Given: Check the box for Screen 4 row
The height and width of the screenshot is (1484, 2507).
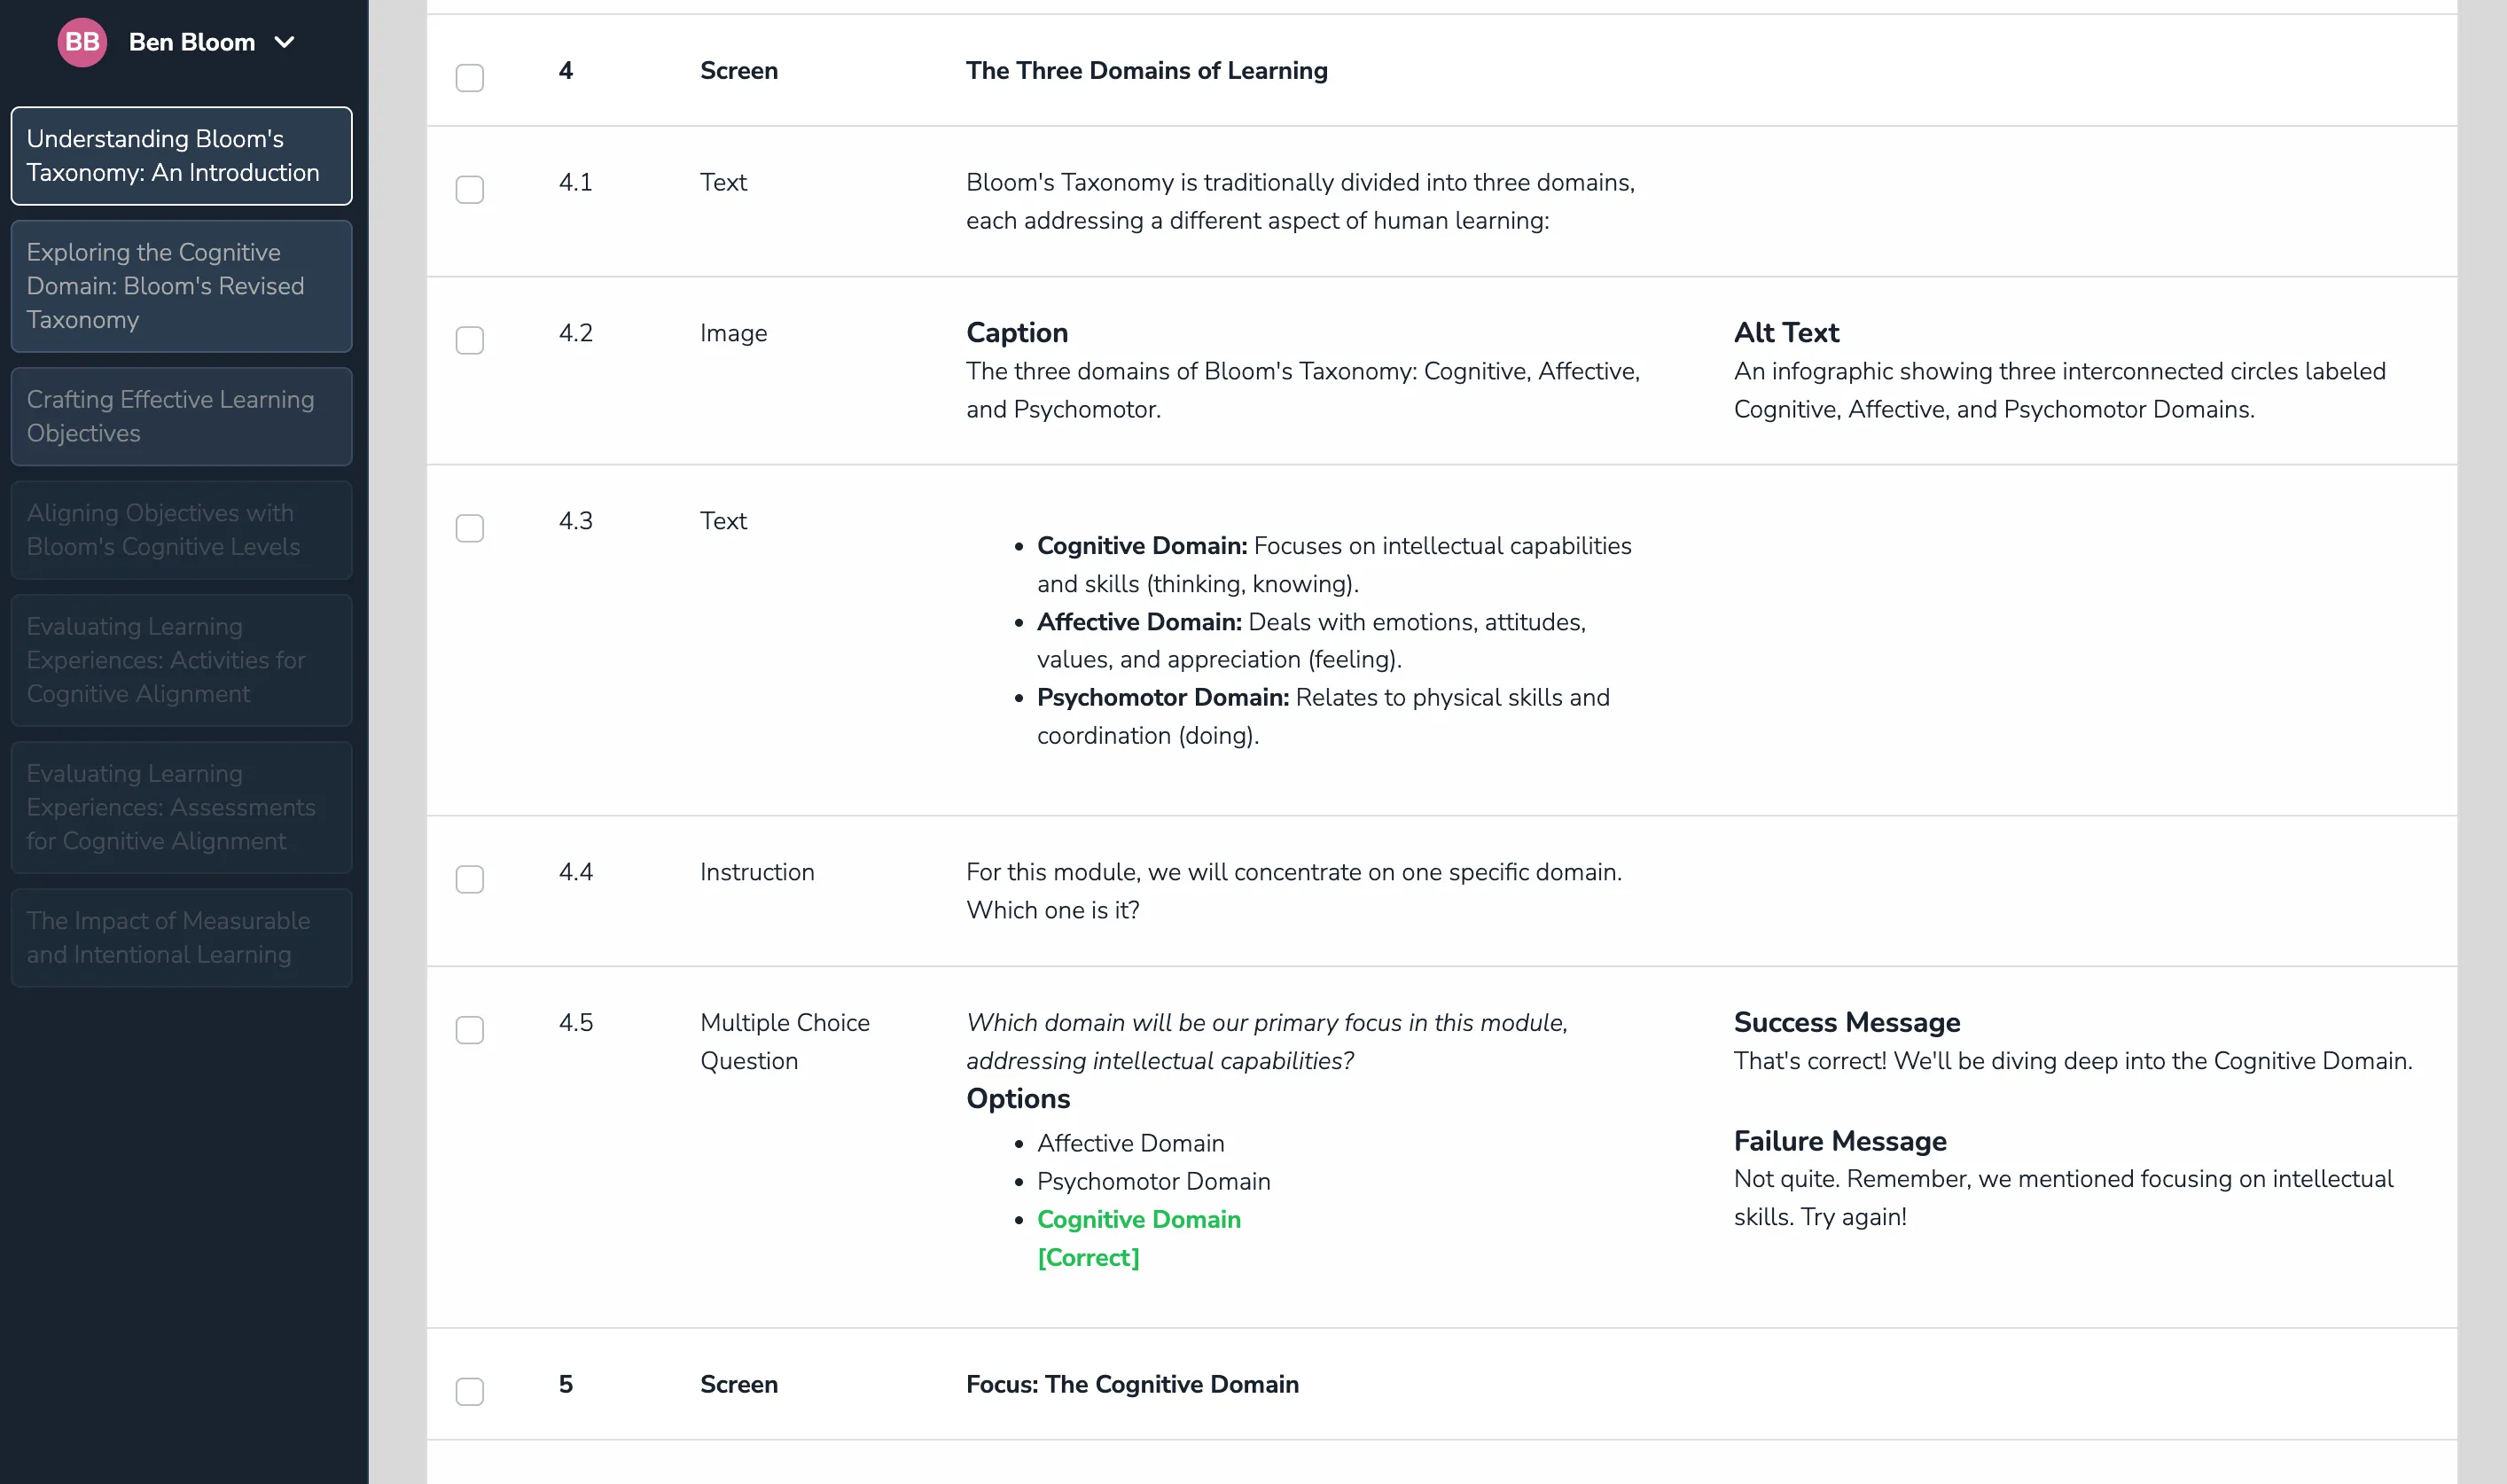Looking at the screenshot, I should pos(469,78).
